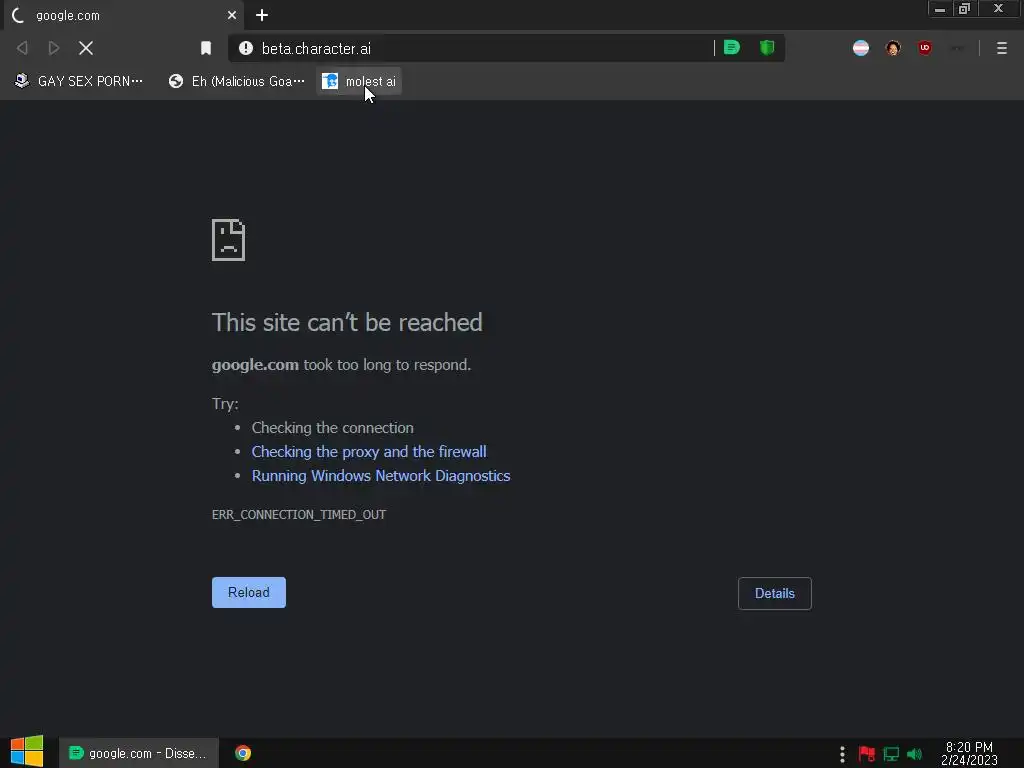Click the Details button
The image size is (1024, 768).
775,594
